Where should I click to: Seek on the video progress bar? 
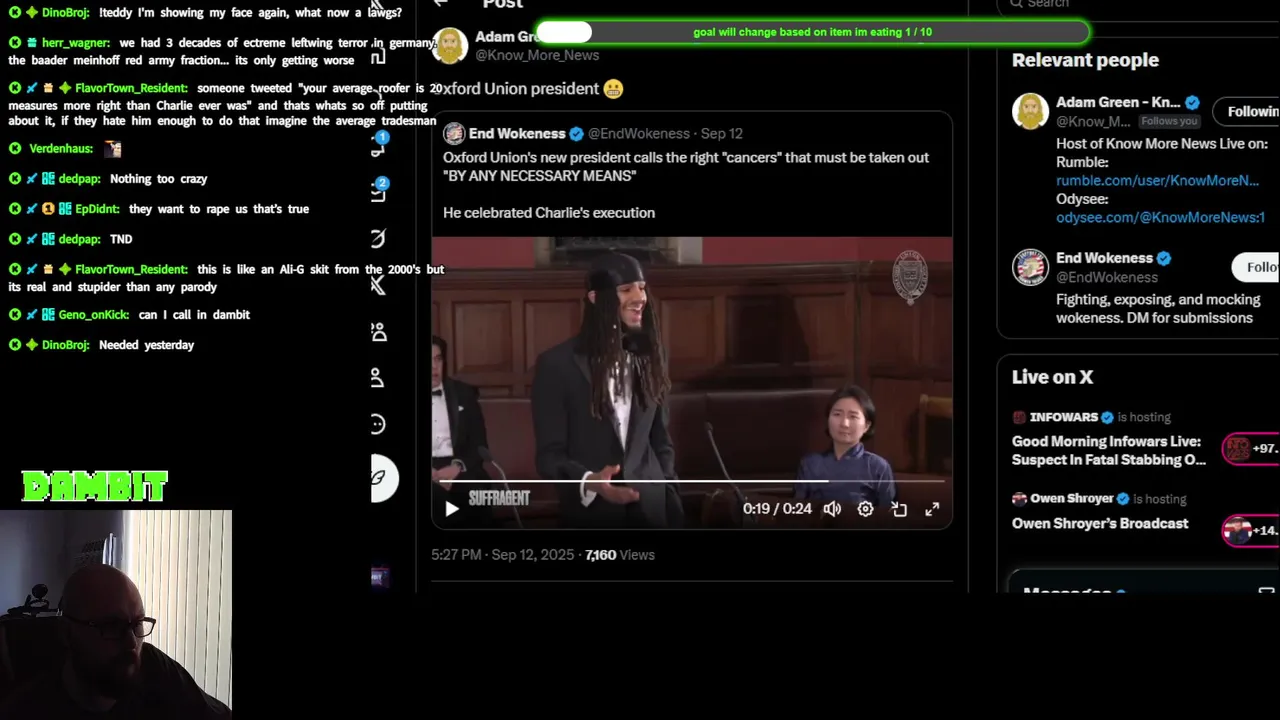click(x=692, y=481)
